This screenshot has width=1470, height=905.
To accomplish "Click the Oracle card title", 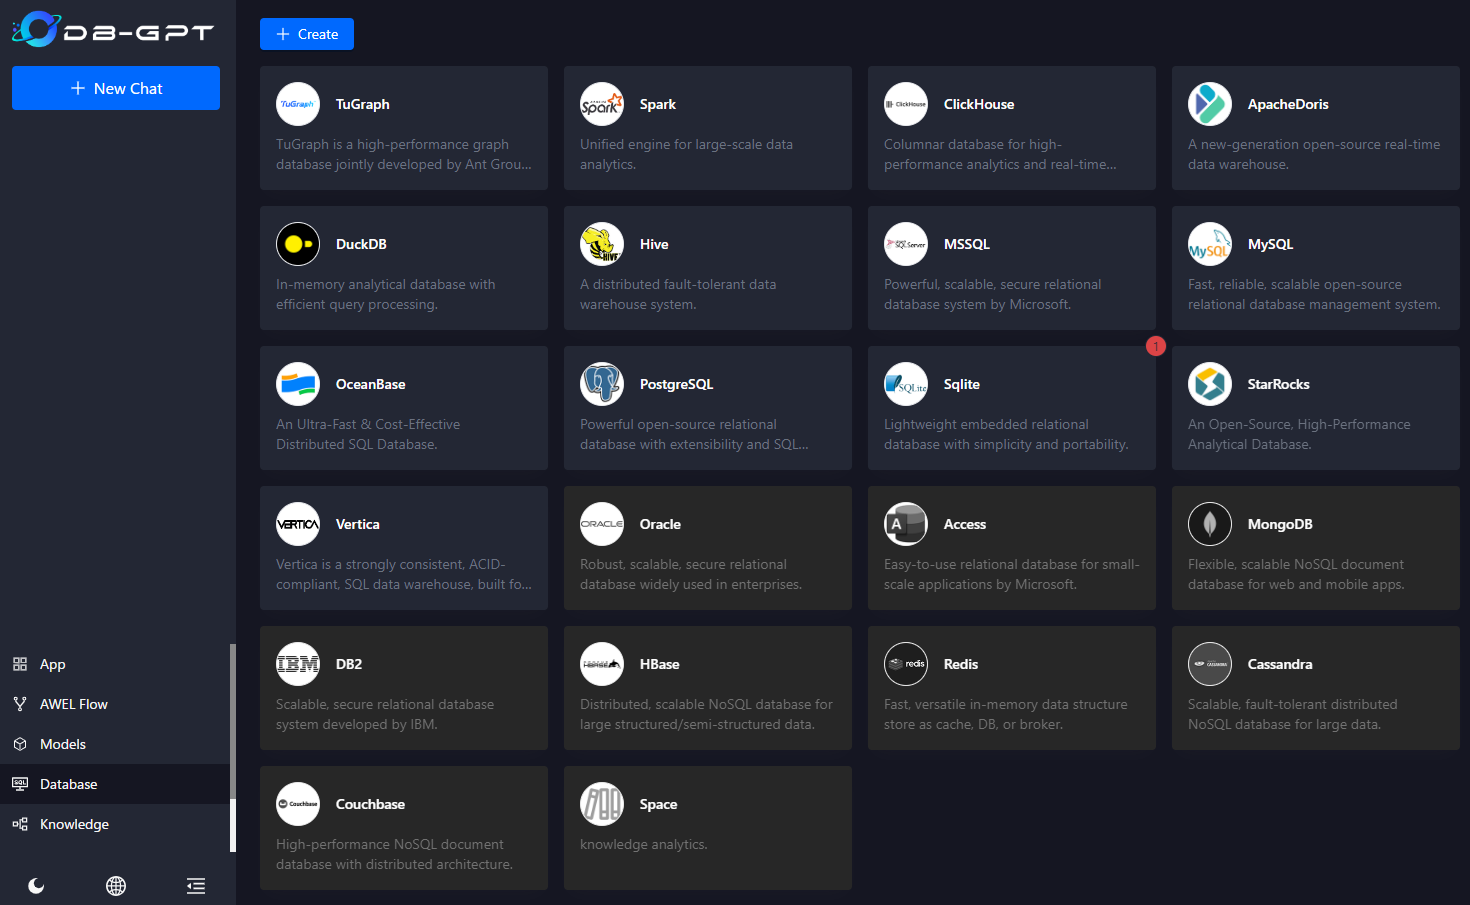I will pos(661,524).
